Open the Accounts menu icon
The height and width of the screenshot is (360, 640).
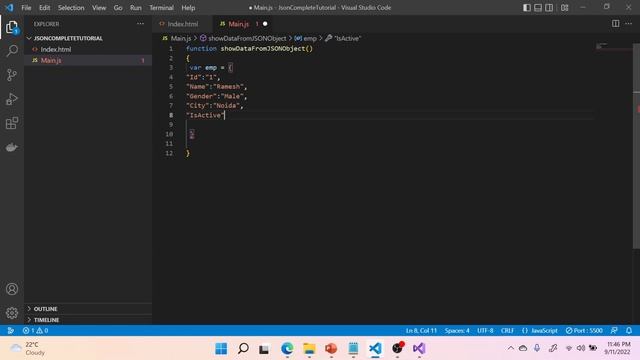(x=12, y=289)
